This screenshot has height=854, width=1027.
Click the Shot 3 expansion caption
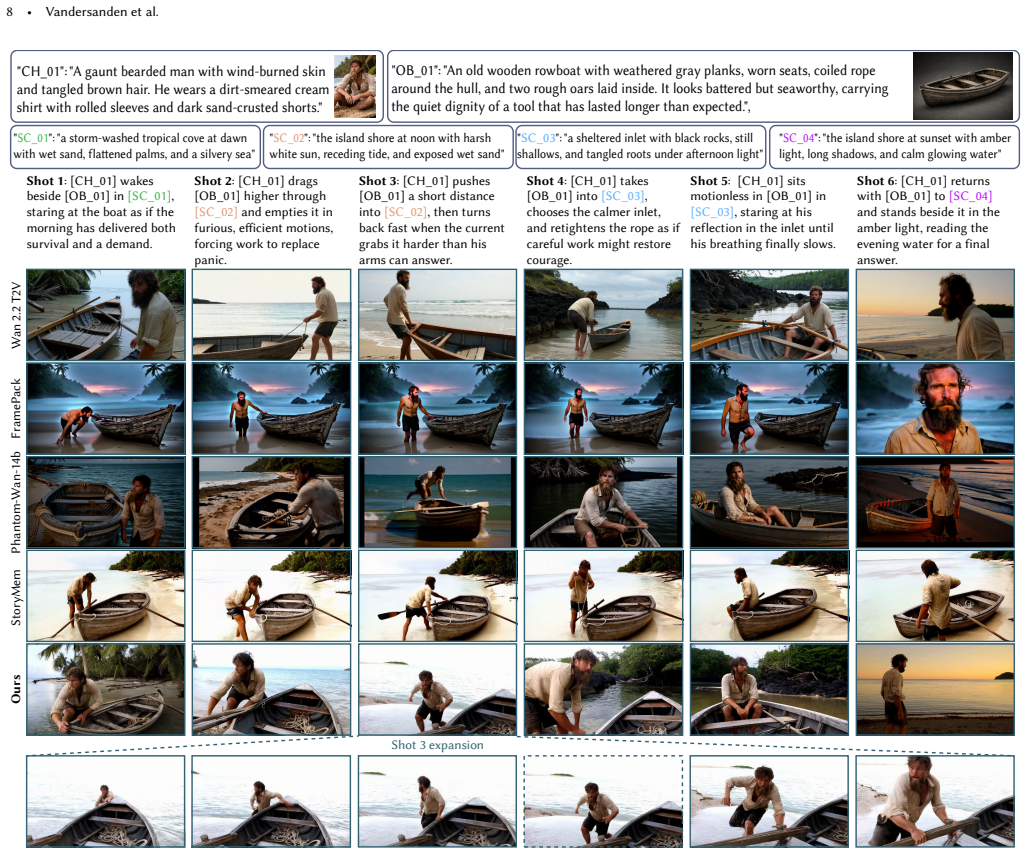point(438,745)
